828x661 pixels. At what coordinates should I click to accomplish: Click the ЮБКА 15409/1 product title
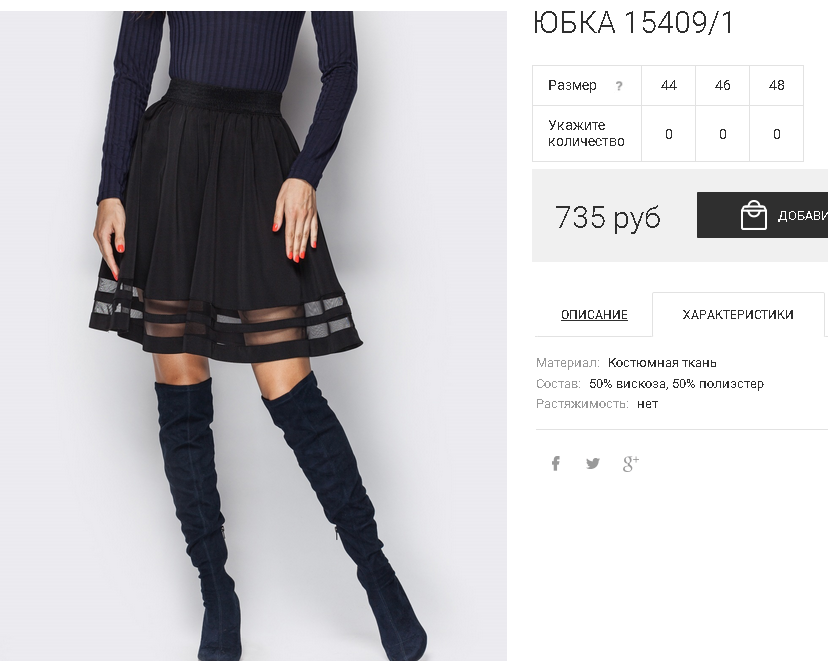pos(633,23)
